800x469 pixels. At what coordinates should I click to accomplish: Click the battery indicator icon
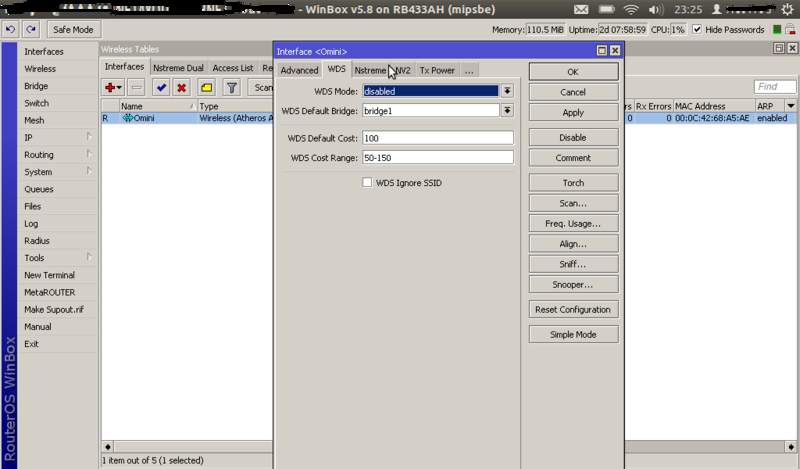(606, 9)
